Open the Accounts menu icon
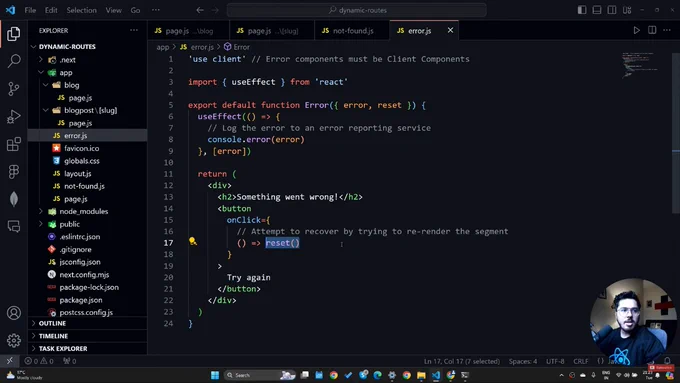This screenshot has width=680, height=383. (x=13, y=313)
